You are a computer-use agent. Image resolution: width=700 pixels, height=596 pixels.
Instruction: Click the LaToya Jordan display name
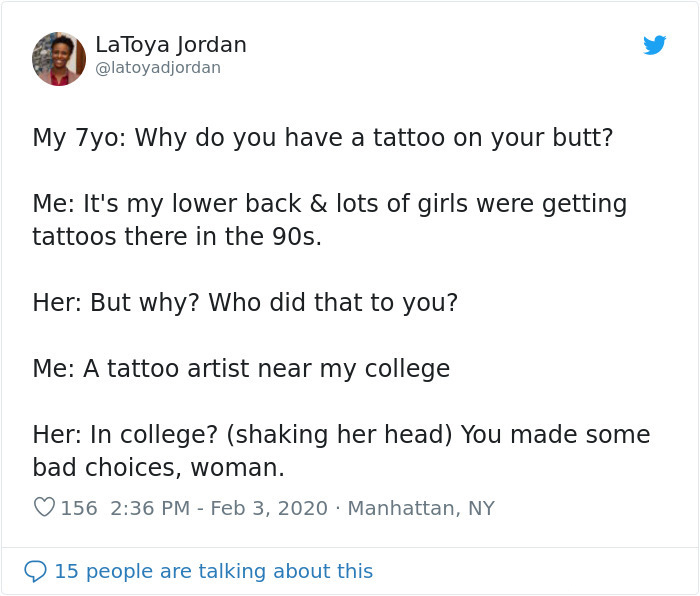(x=170, y=45)
